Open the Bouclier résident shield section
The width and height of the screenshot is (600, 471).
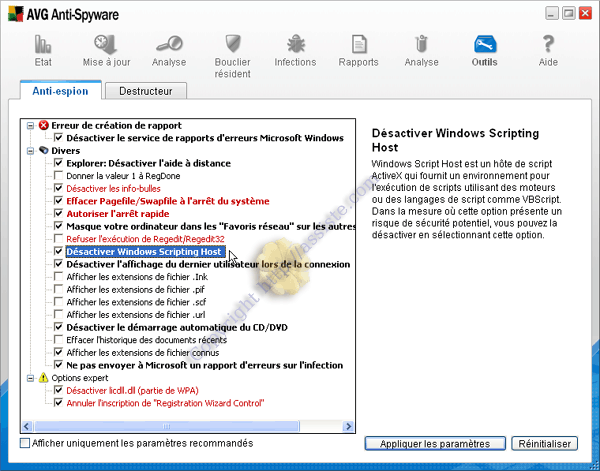pos(232,56)
